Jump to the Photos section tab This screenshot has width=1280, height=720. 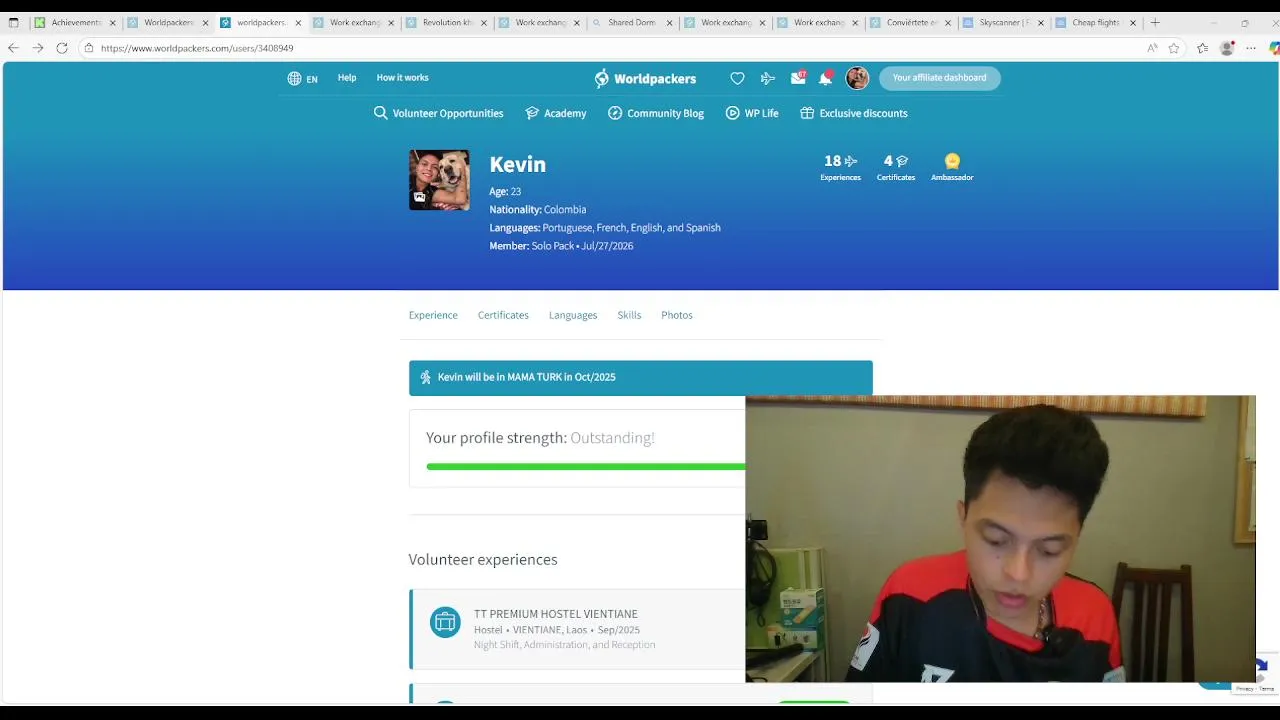[677, 315]
